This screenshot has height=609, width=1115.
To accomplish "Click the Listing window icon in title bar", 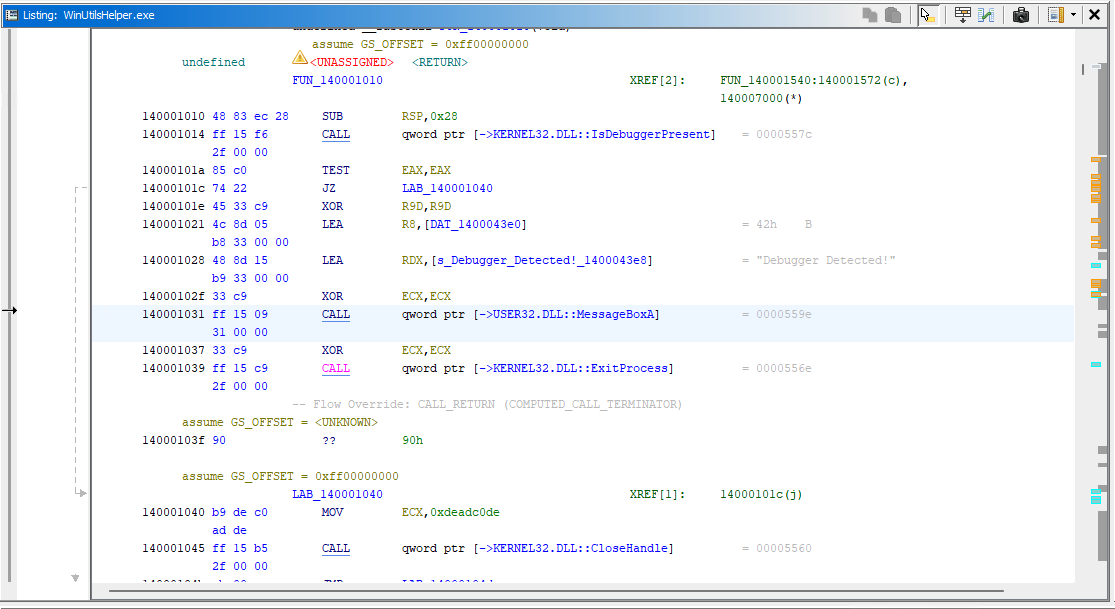I will [x=11, y=15].
